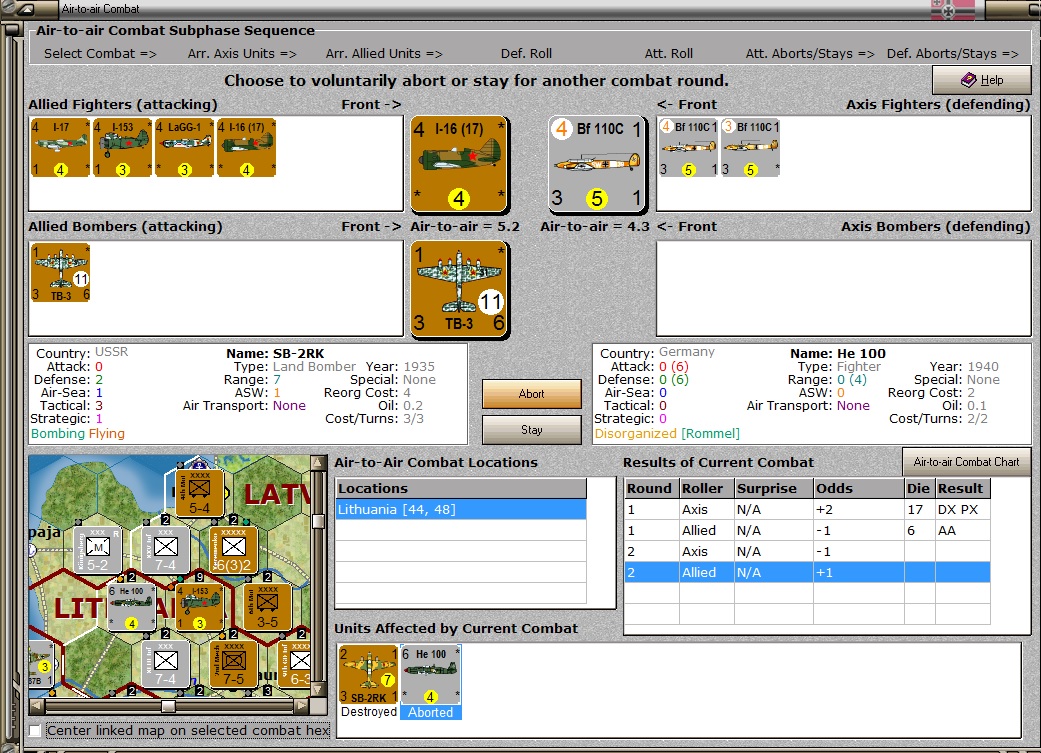Select highlighted round 2 Allied row
The height and width of the screenshot is (753, 1041).
point(807,572)
